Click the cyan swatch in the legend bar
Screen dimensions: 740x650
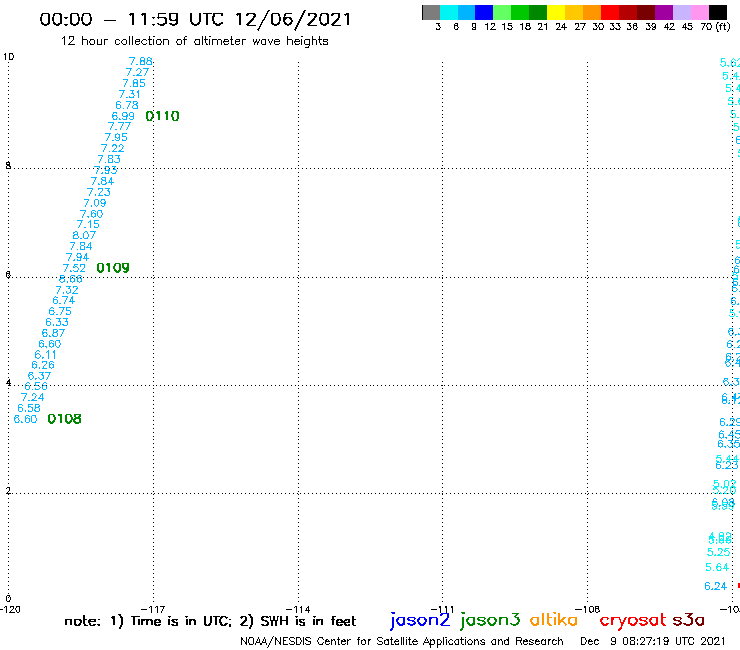pos(448,13)
